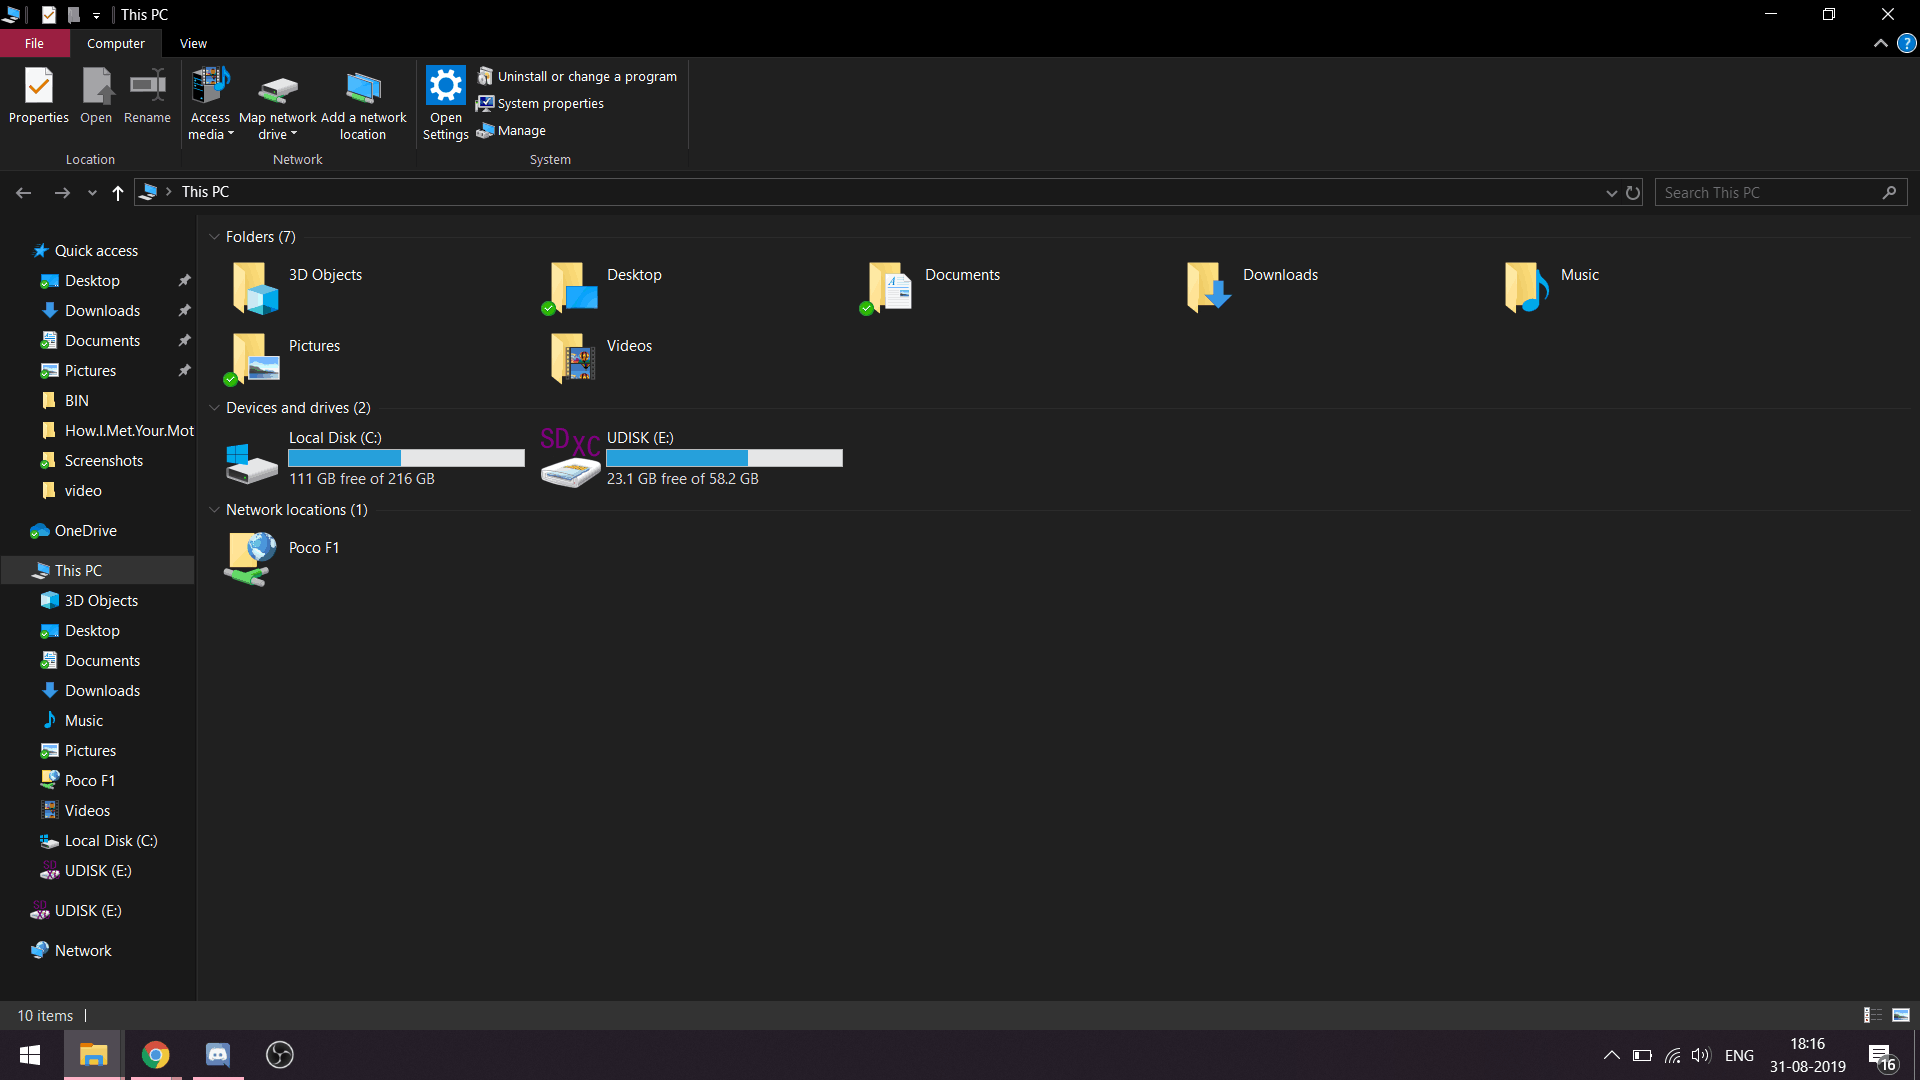Click the search input field in toolbar

[1770, 191]
